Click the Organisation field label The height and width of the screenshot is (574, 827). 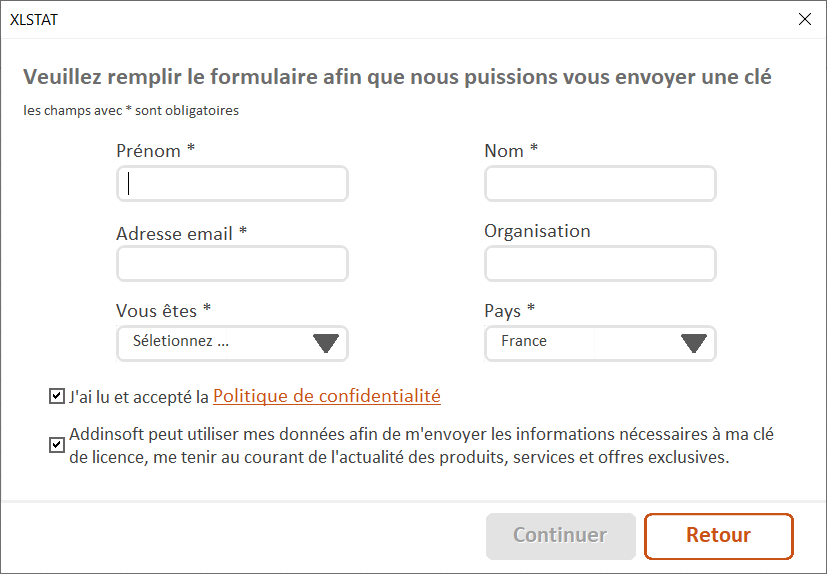click(537, 231)
